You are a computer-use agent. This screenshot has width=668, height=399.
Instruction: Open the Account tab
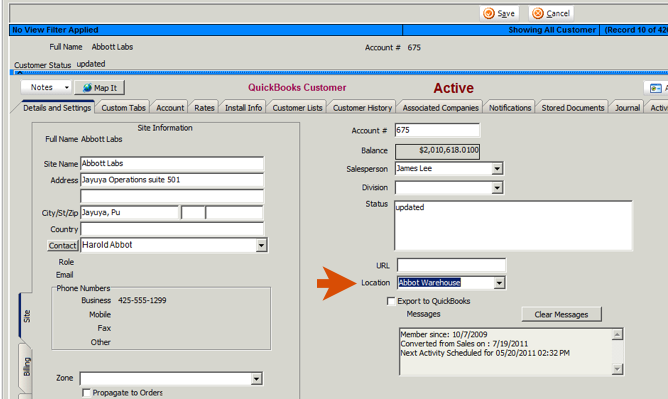(170, 108)
